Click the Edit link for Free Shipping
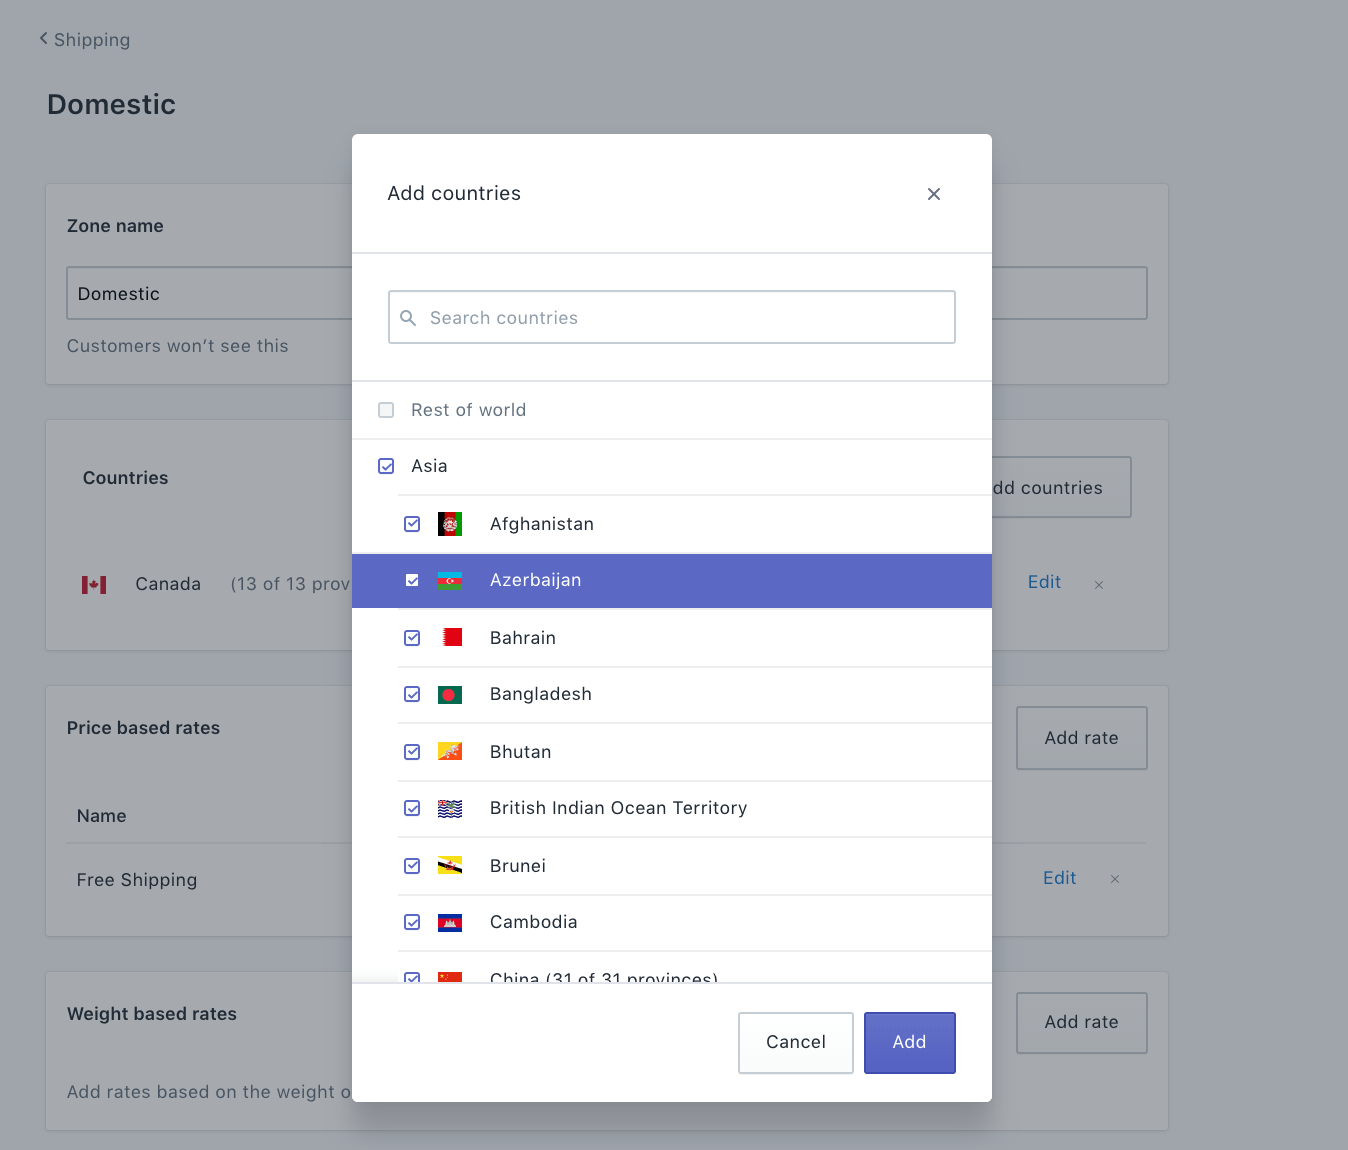The width and height of the screenshot is (1348, 1150). click(1059, 878)
